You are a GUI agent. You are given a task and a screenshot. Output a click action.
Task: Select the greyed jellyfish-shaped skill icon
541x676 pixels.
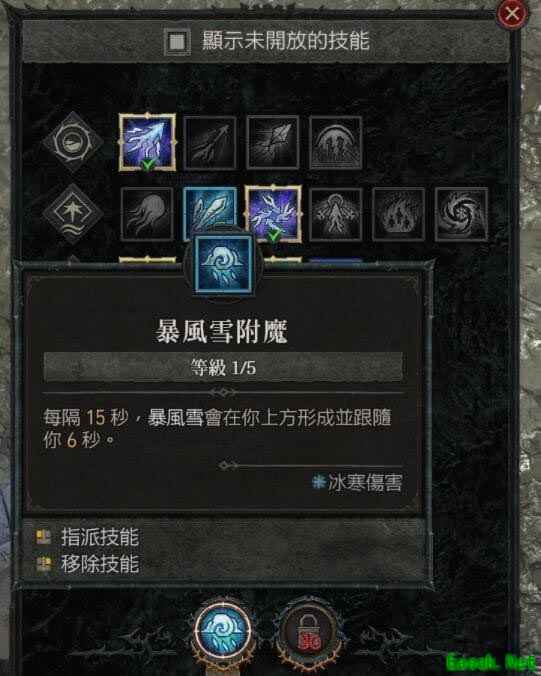pos(147,214)
